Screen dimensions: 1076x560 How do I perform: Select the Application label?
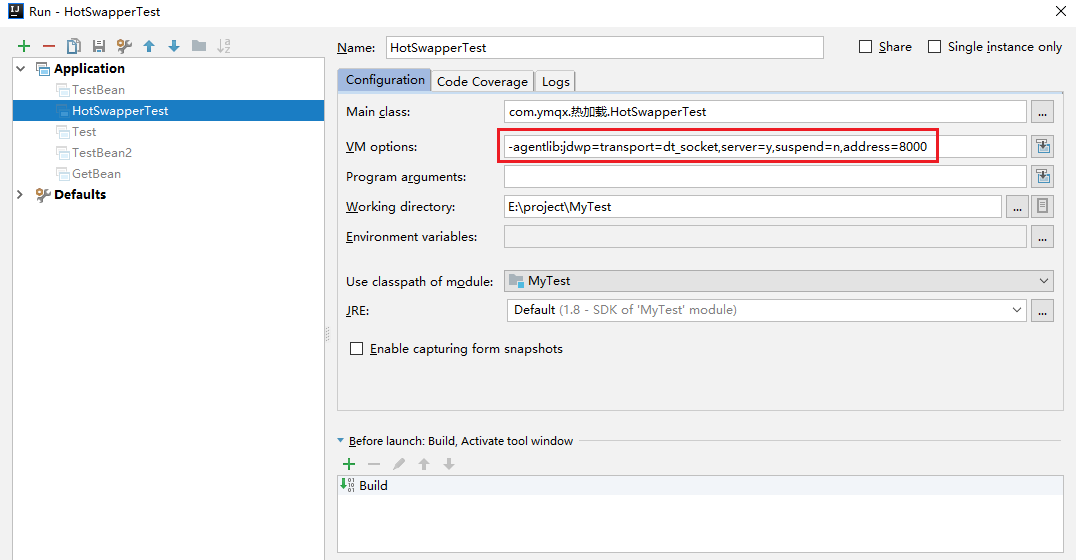pyautogui.click(x=89, y=69)
